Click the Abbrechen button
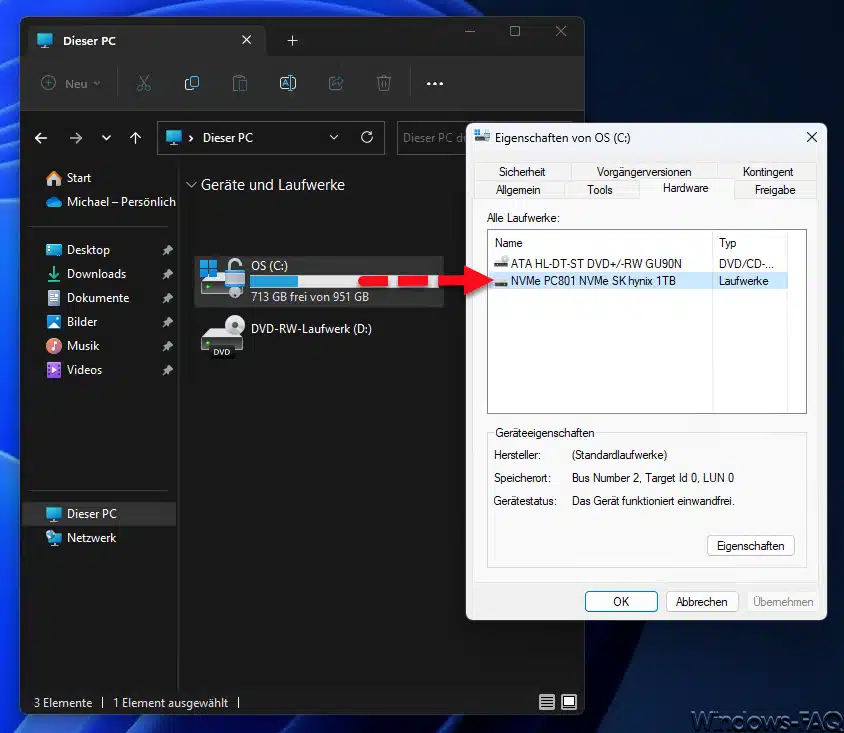The image size is (844, 733). (x=701, y=601)
